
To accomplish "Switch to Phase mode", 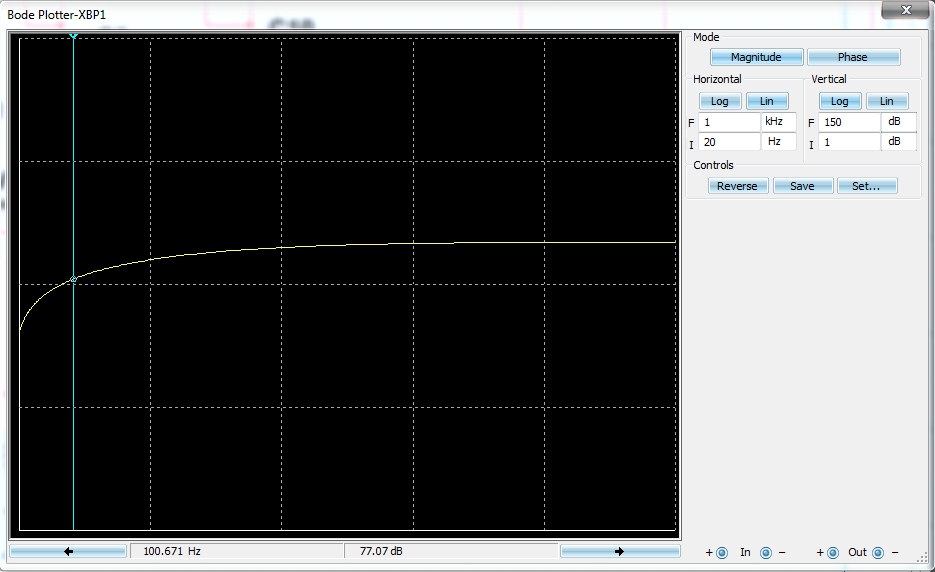I will click(853, 57).
